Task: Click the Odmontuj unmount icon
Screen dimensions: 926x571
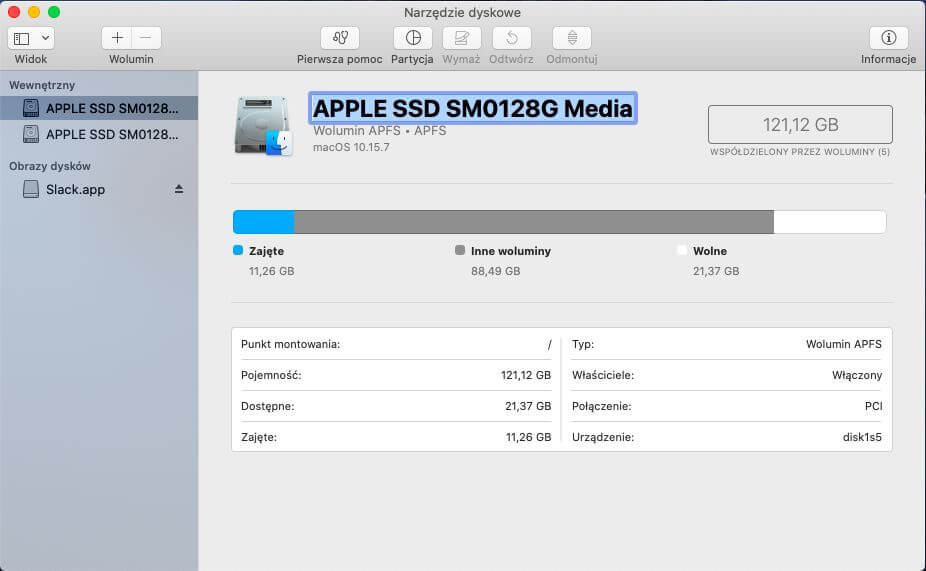Action: click(x=572, y=38)
